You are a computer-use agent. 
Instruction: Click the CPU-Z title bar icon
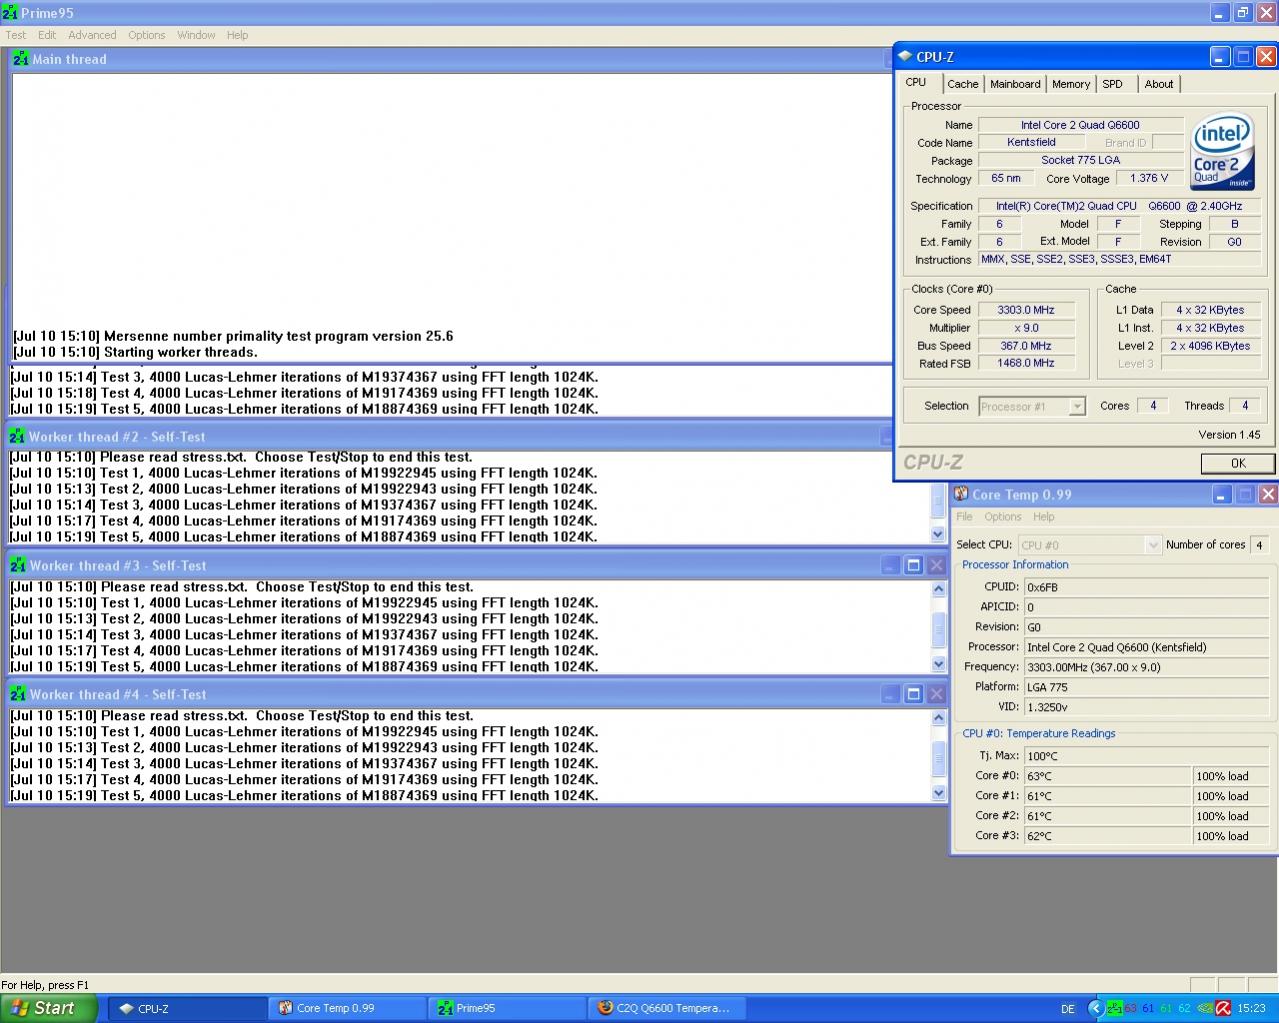point(905,57)
